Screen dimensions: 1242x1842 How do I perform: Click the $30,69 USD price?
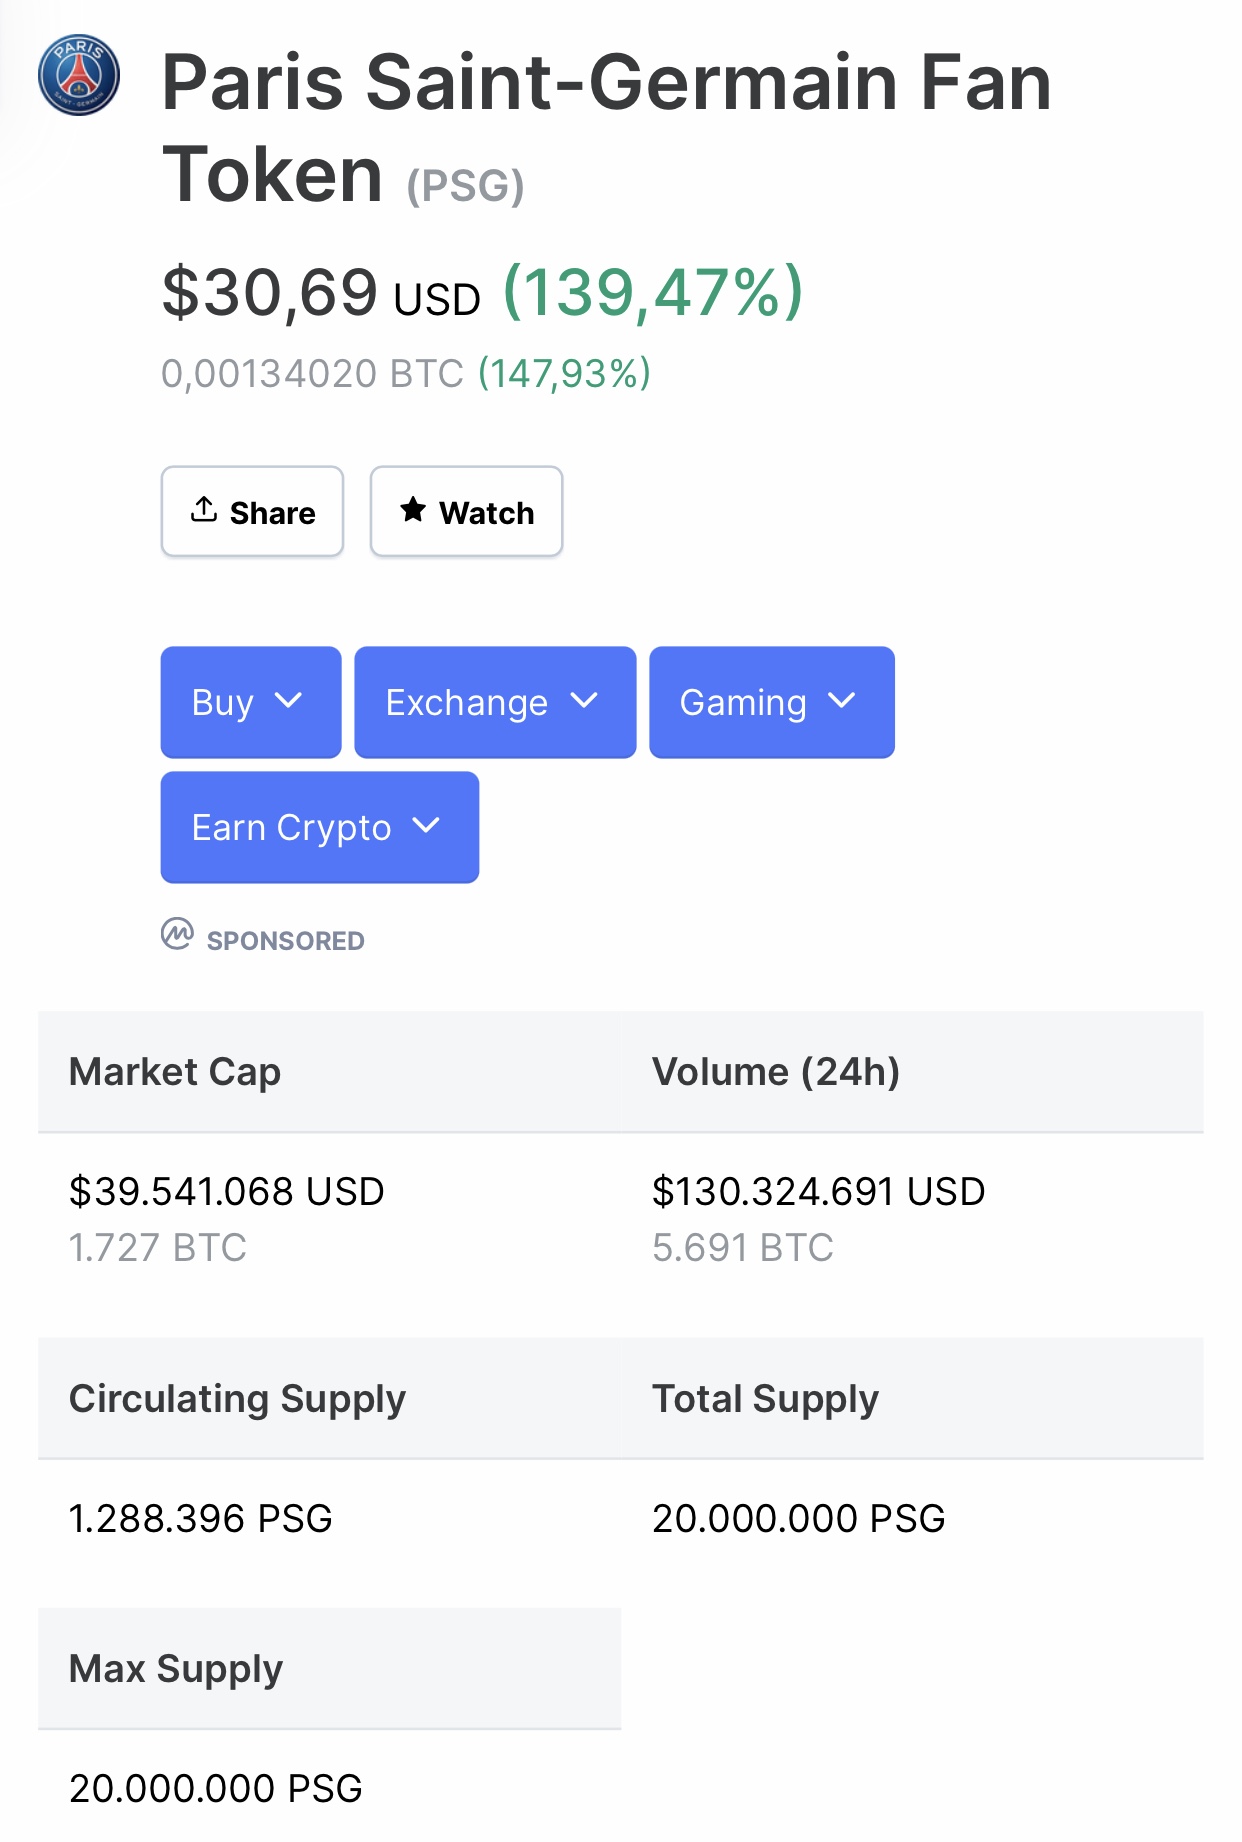[x=320, y=294]
